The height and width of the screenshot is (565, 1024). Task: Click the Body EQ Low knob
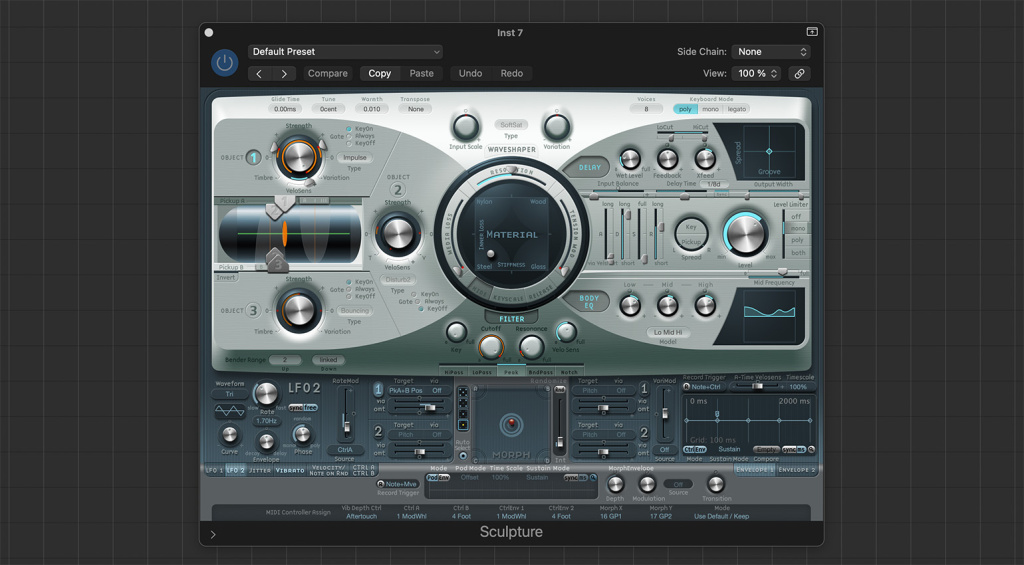point(630,305)
